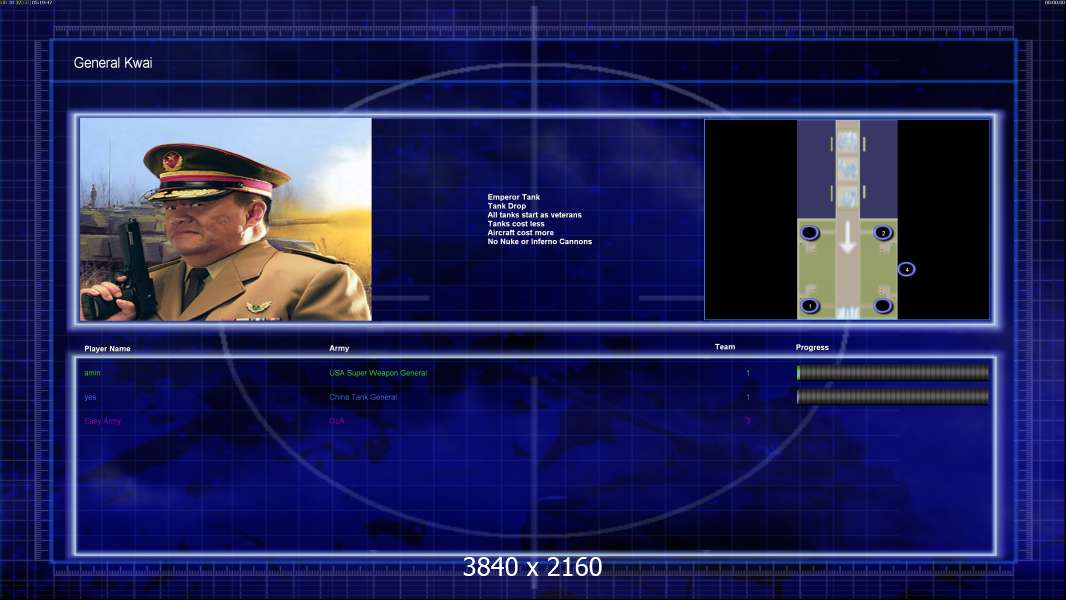This screenshot has height=600, width=1066.
Task: Click team number in yes's row
Action: (748, 397)
